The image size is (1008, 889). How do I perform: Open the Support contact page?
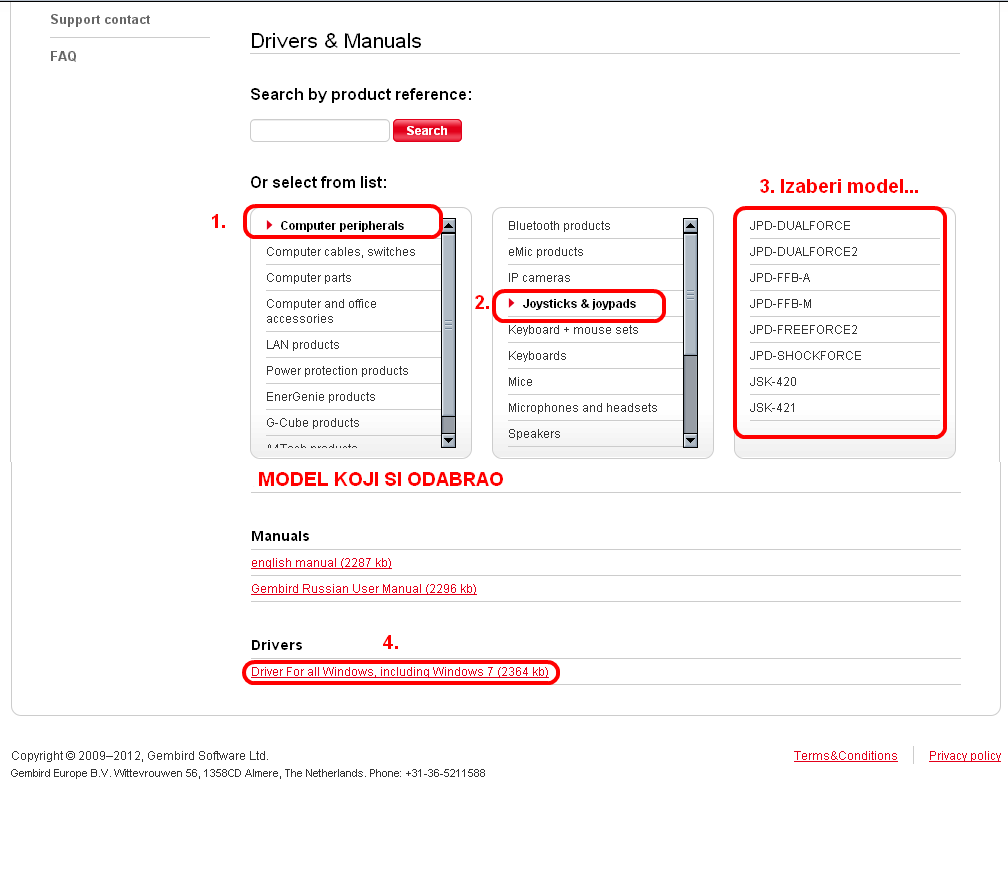click(x=100, y=20)
